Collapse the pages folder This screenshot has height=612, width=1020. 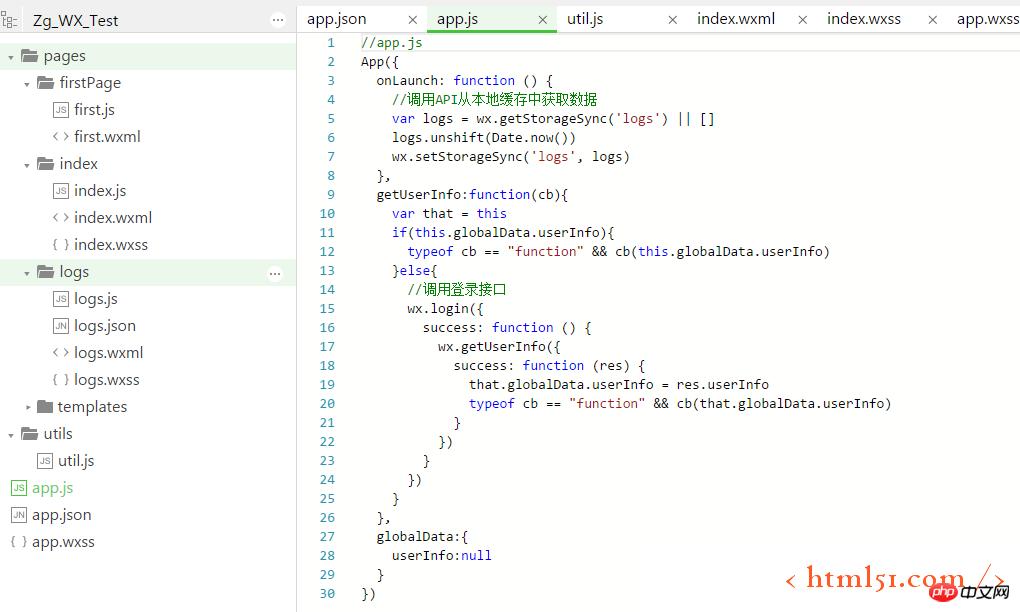pos(11,57)
